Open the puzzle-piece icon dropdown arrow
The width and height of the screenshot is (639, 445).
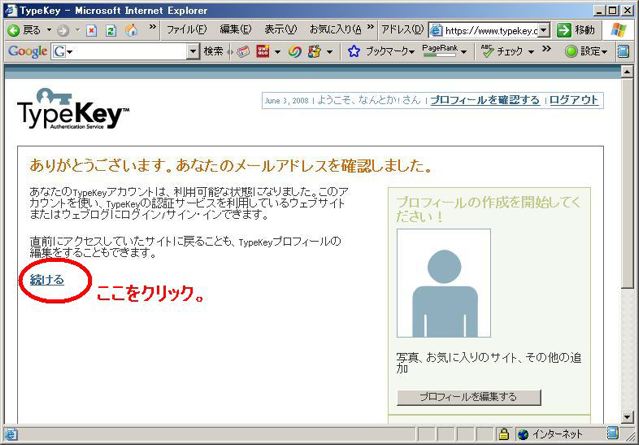[330, 52]
